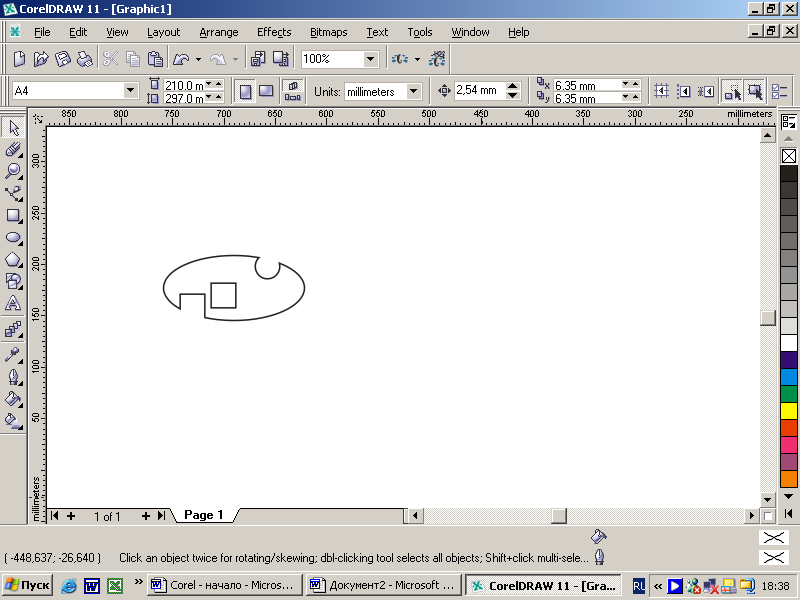This screenshot has height=600, width=800.
Task: Select the Freehand curve tool
Action: pos(13,193)
